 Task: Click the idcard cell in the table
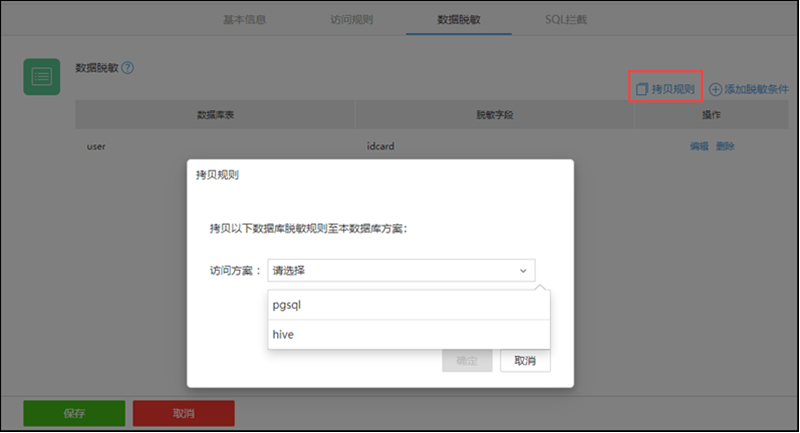(381, 146)
